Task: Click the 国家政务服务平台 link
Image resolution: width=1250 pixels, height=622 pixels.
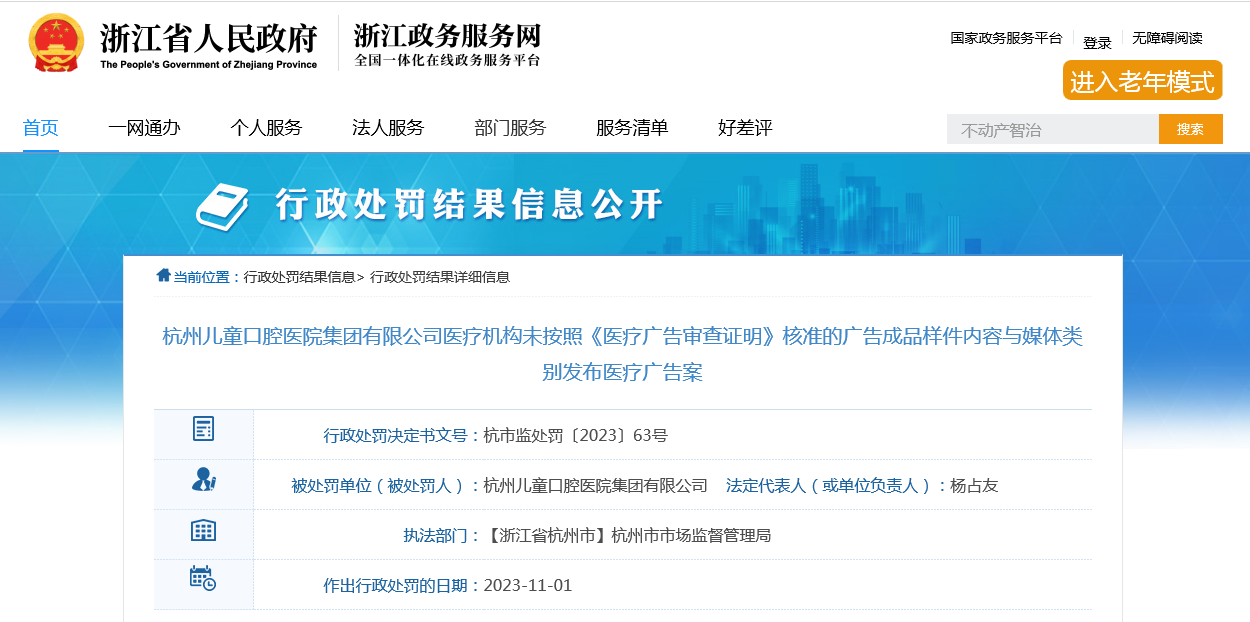Action: point(1006,38)
